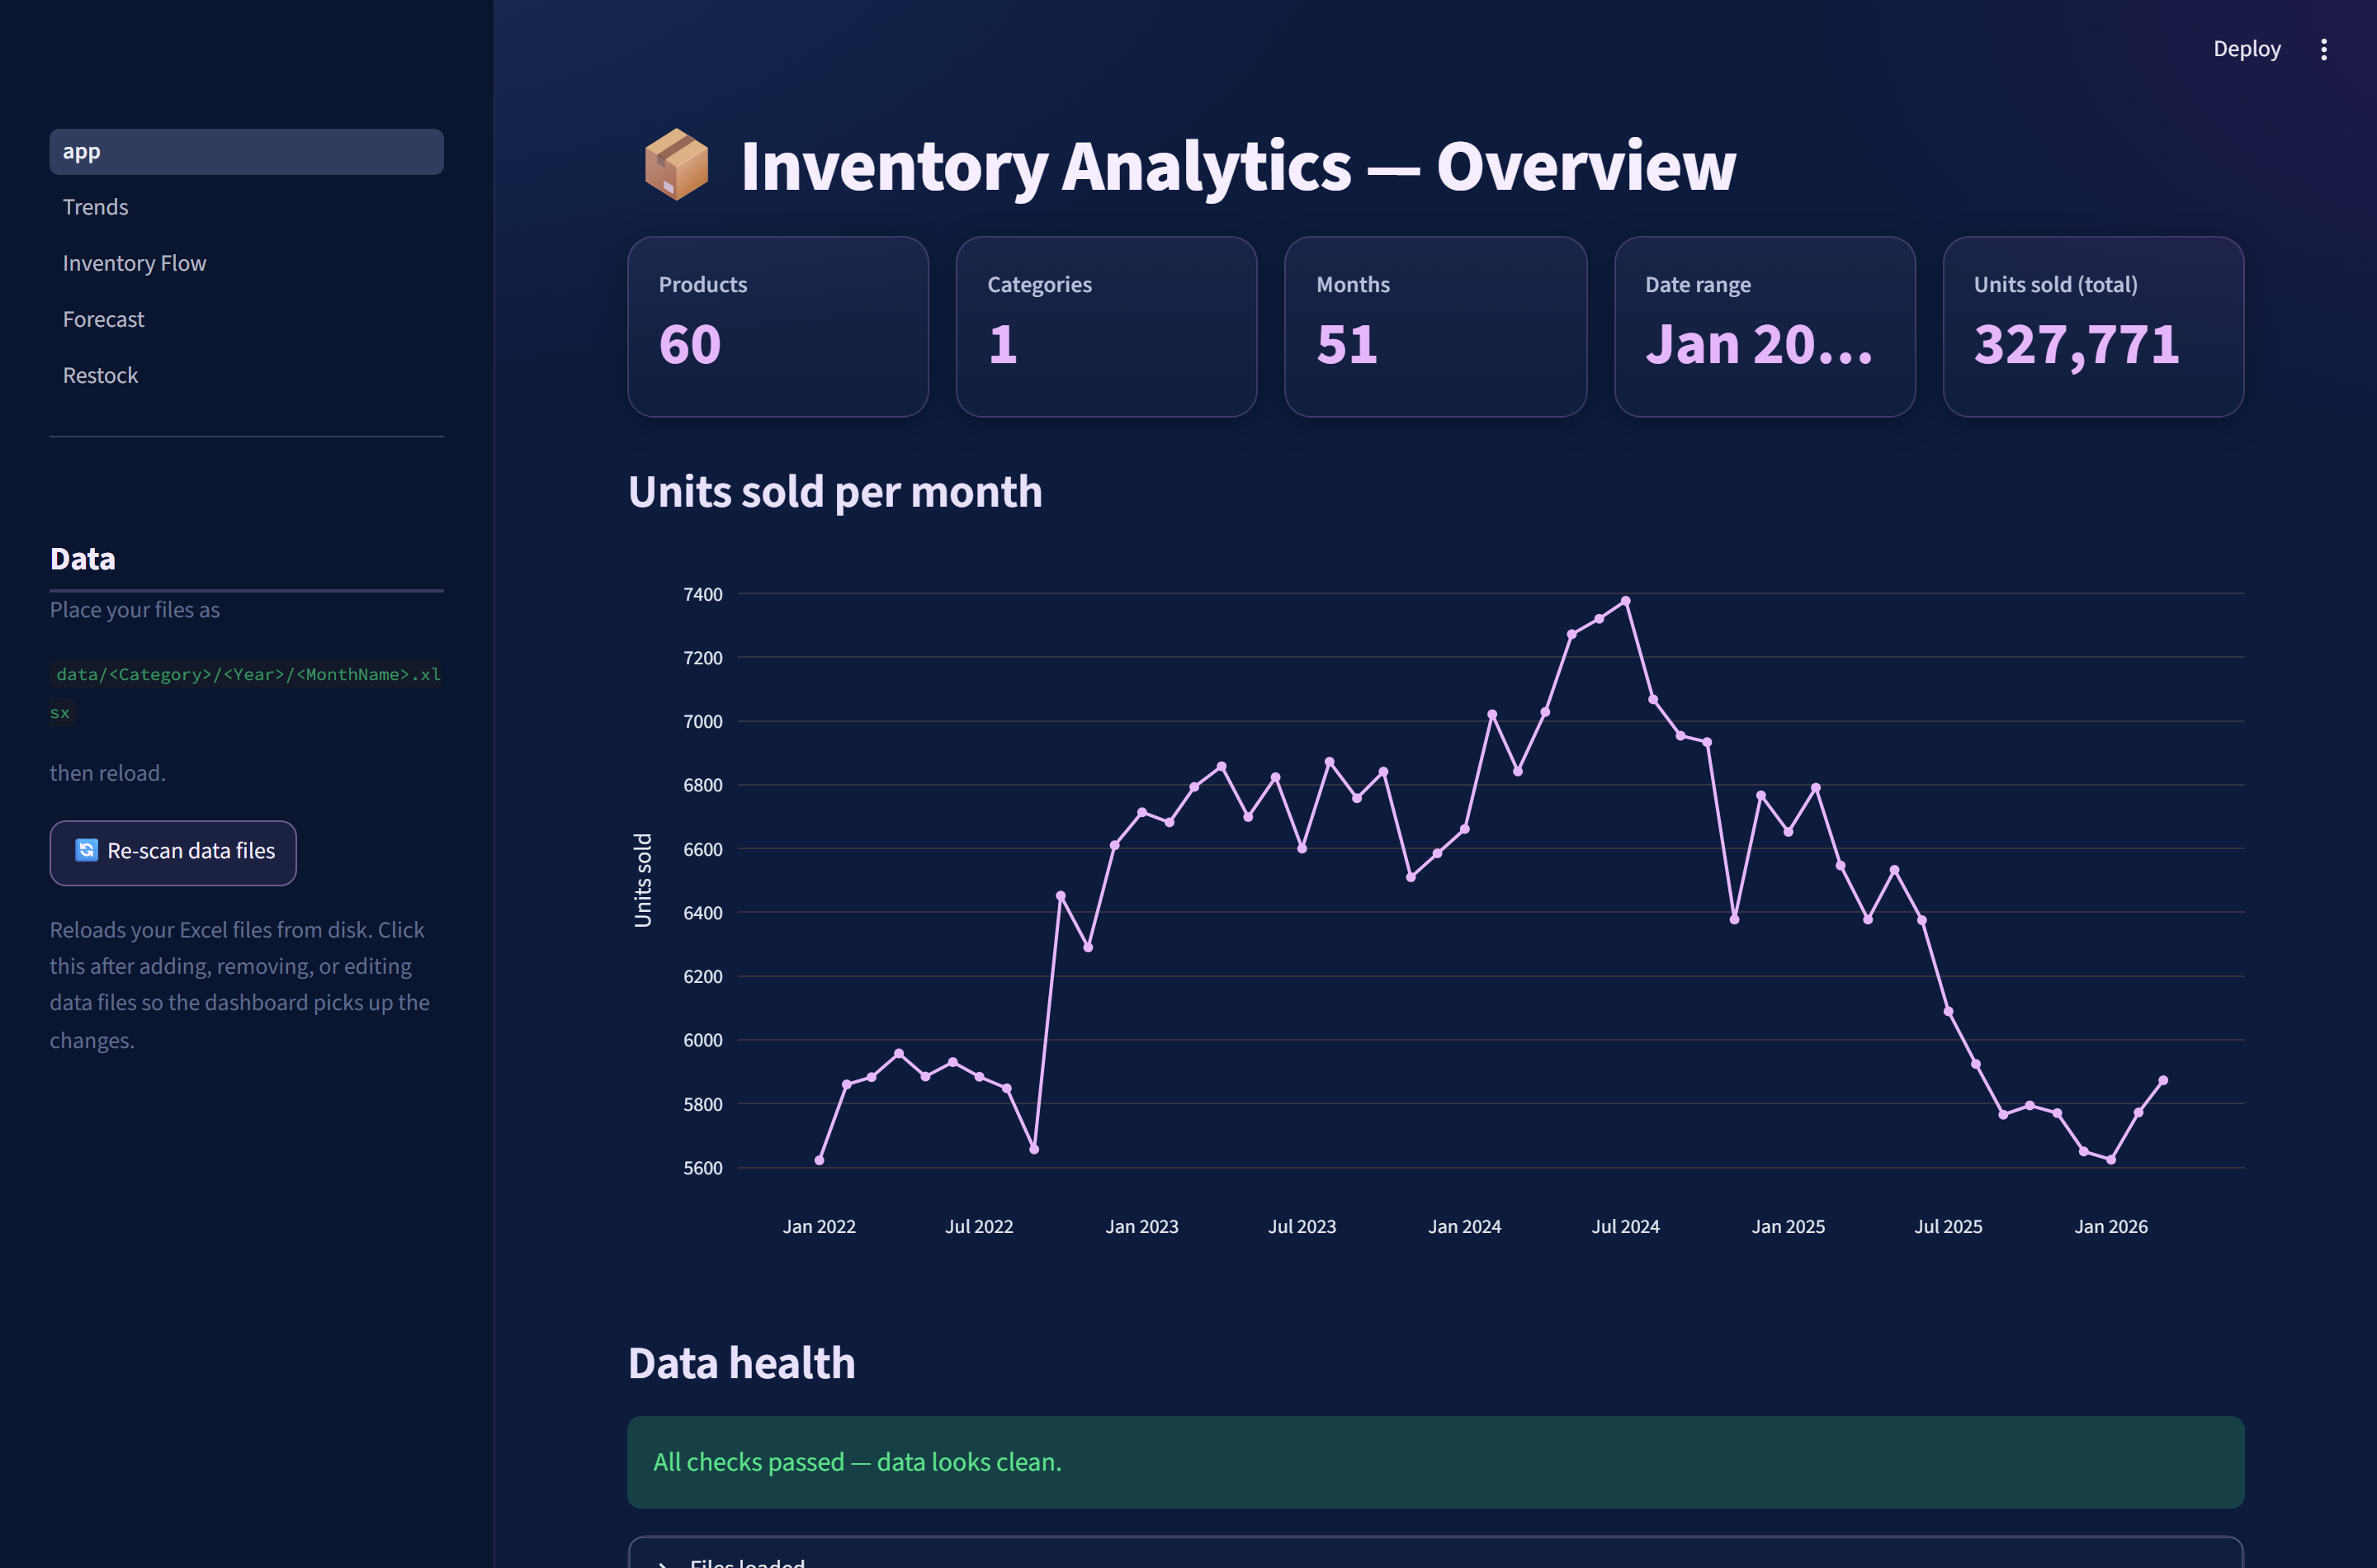Viewport: 2377px width, 1568px height.
Task: Click the package box emoji in title
Action: (x=677, y=165)
